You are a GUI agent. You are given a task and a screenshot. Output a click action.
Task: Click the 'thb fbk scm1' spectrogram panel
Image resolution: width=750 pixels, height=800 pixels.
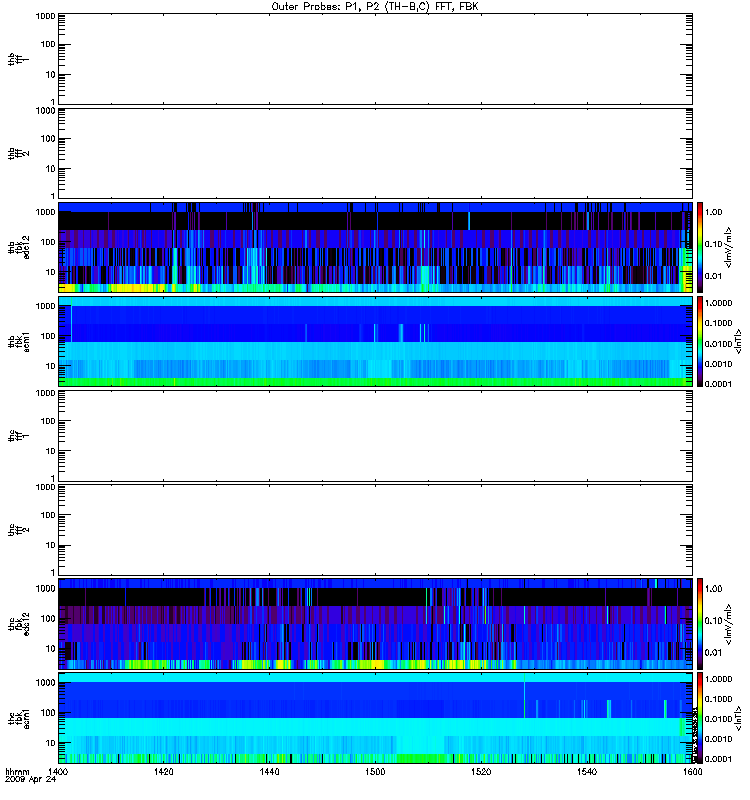tap(375, 342)
